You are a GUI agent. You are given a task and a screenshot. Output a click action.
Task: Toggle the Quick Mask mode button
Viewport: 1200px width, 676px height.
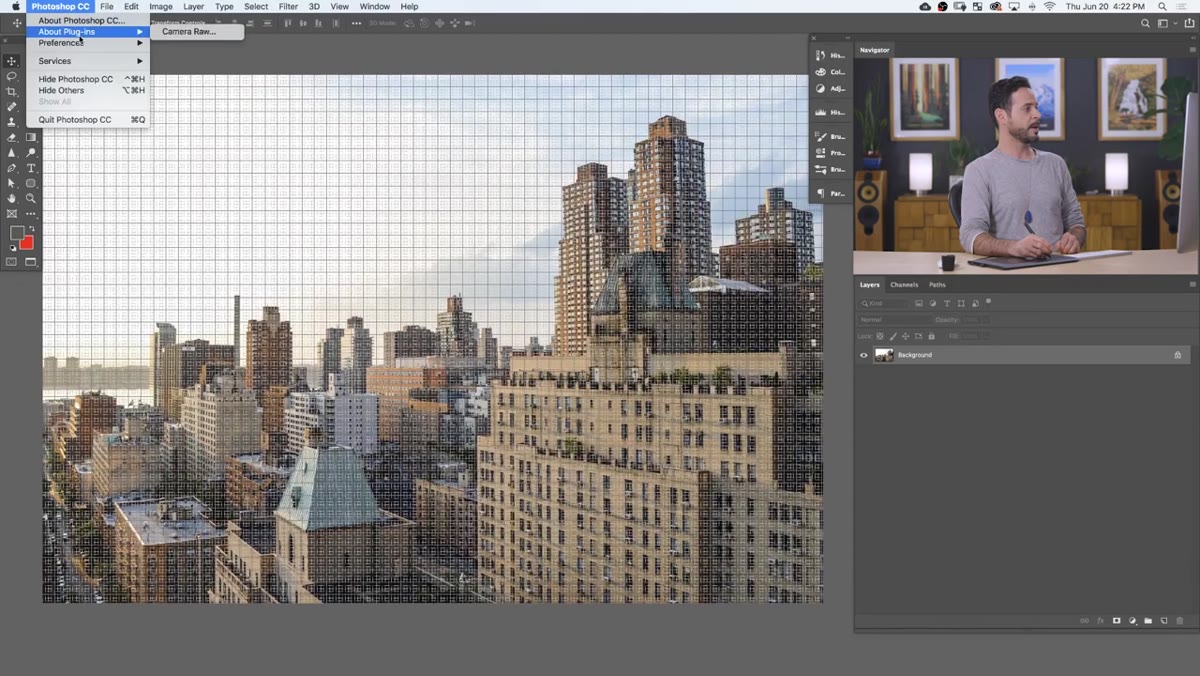[x=12, y=262]
